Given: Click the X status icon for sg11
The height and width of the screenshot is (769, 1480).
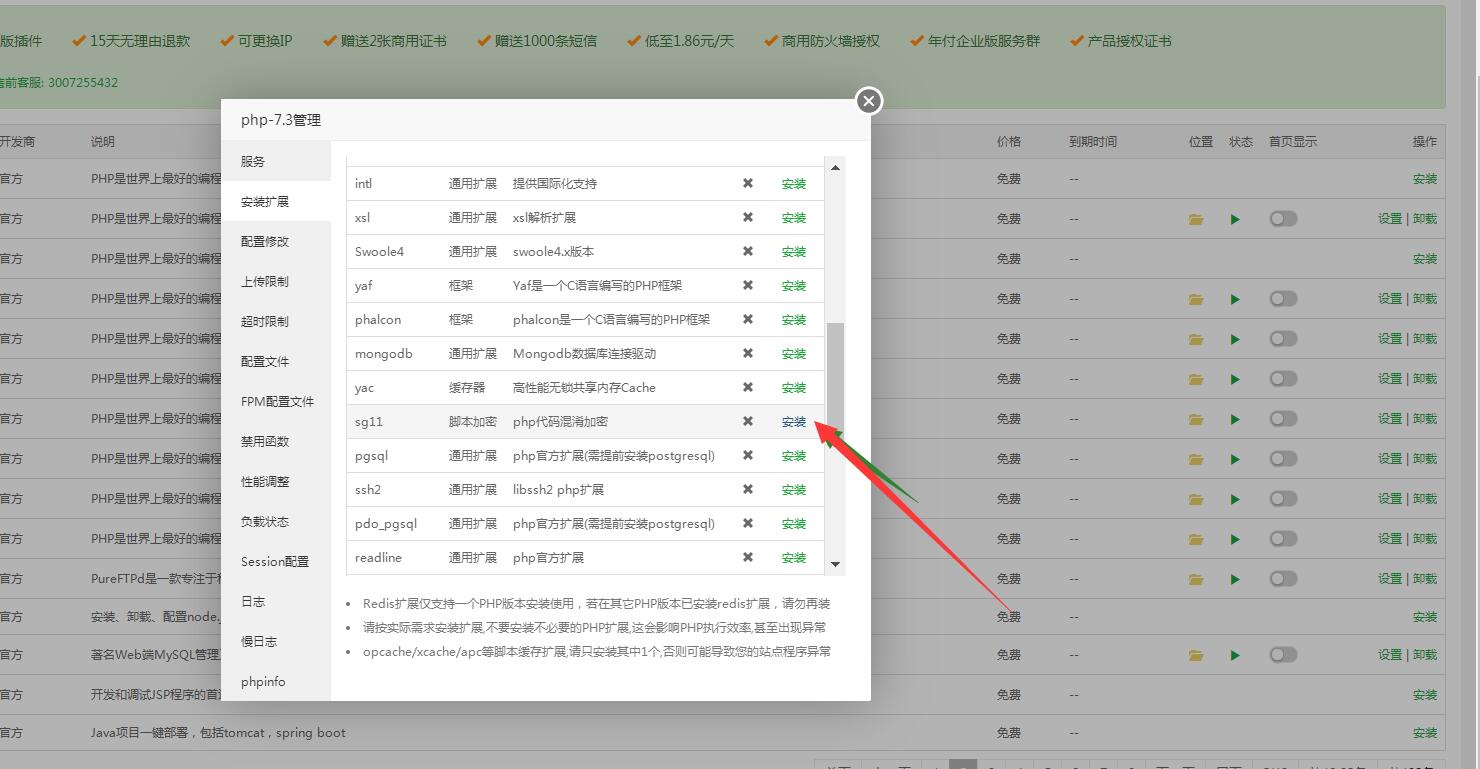Looking at the screenshot, I should click(x=747, y=421).
